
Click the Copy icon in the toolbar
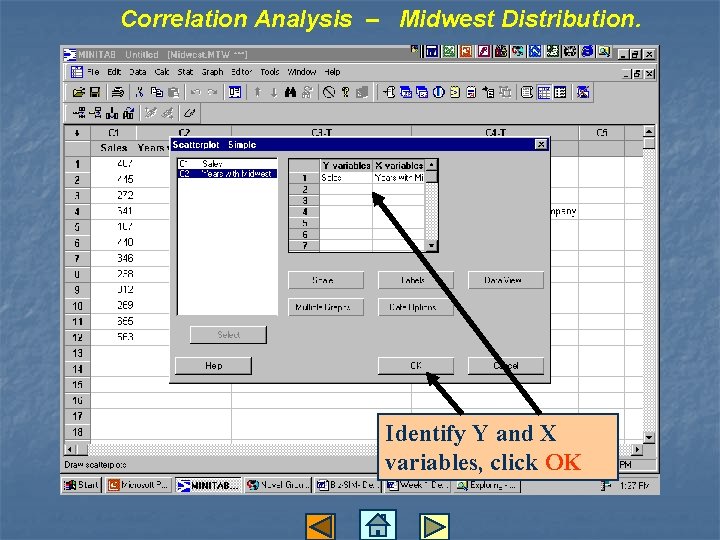(x=157, y=92)
